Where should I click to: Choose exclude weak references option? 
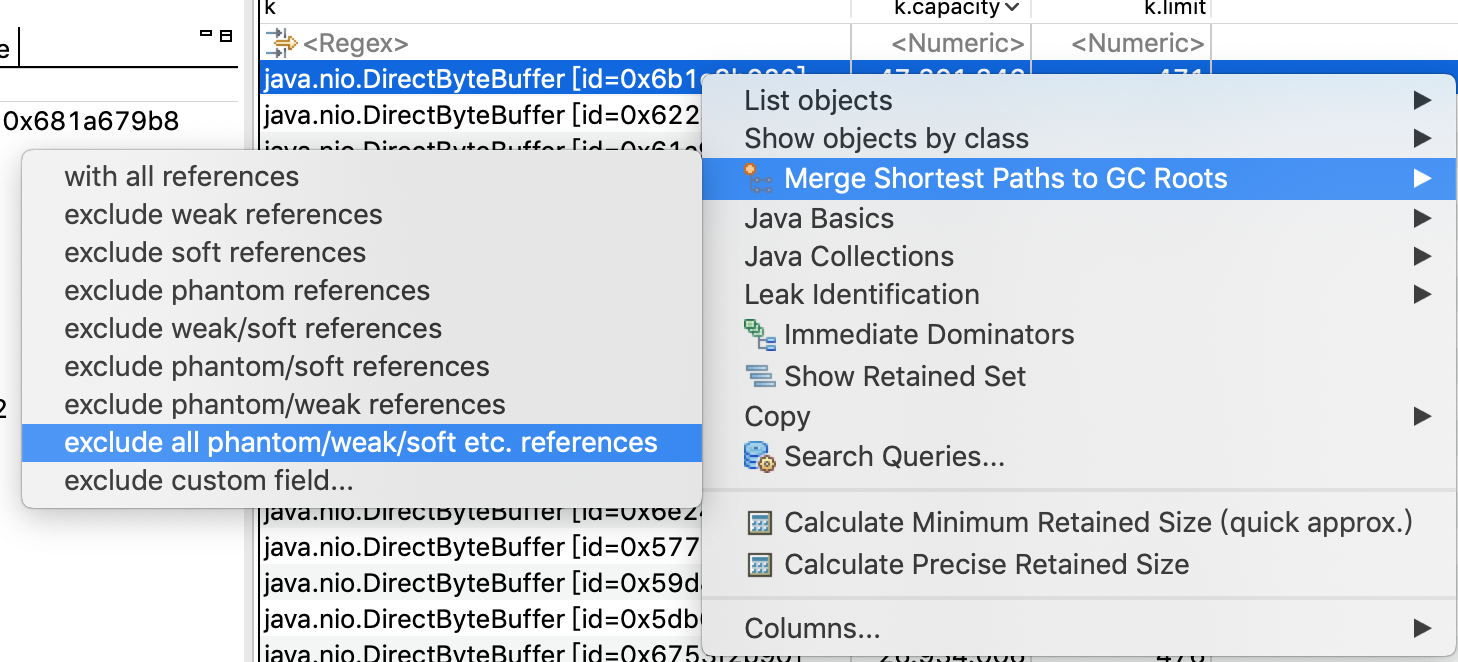point(223,215)
